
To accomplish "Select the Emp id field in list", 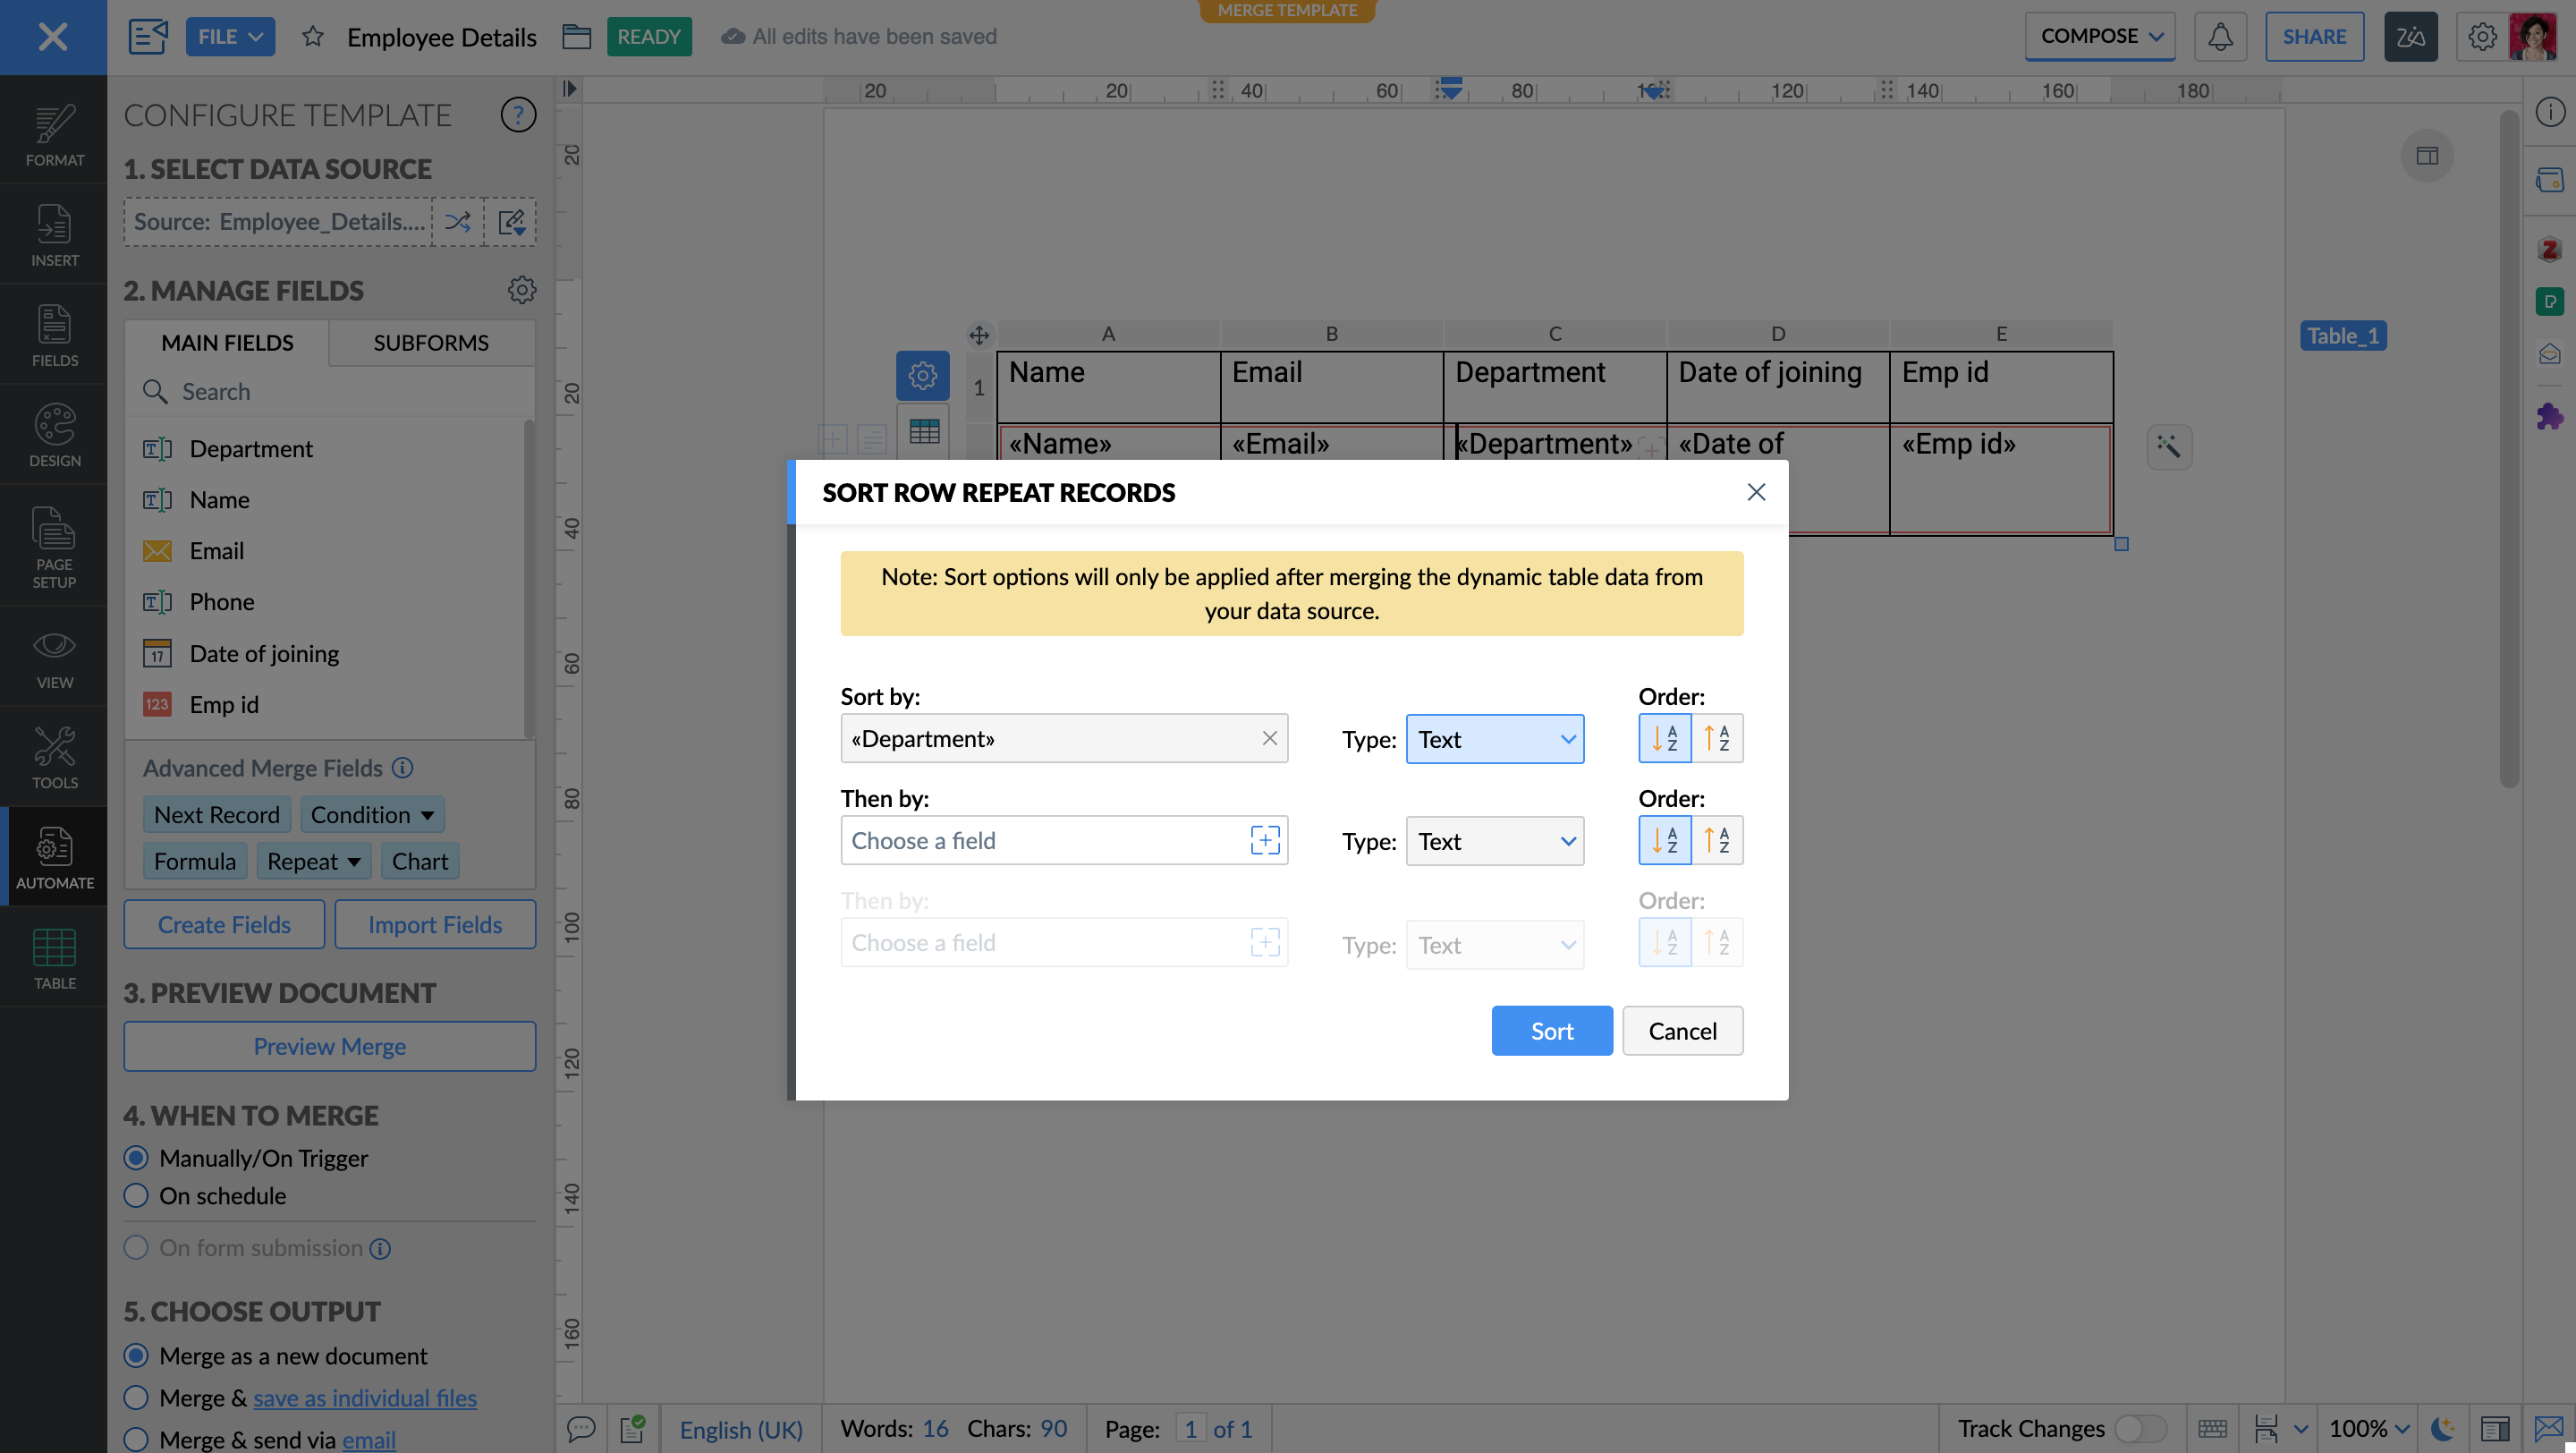I will point(325,704).
